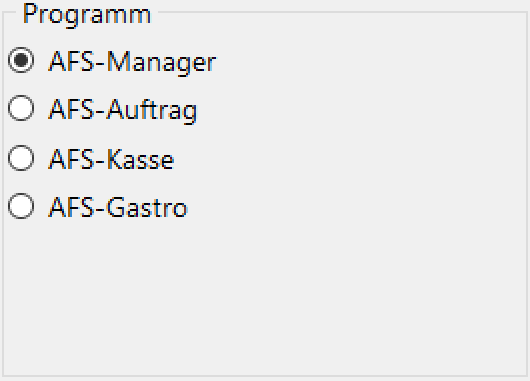Click empty area below AFS-Gastro option
530x381 pixels.
click(265, 297)
